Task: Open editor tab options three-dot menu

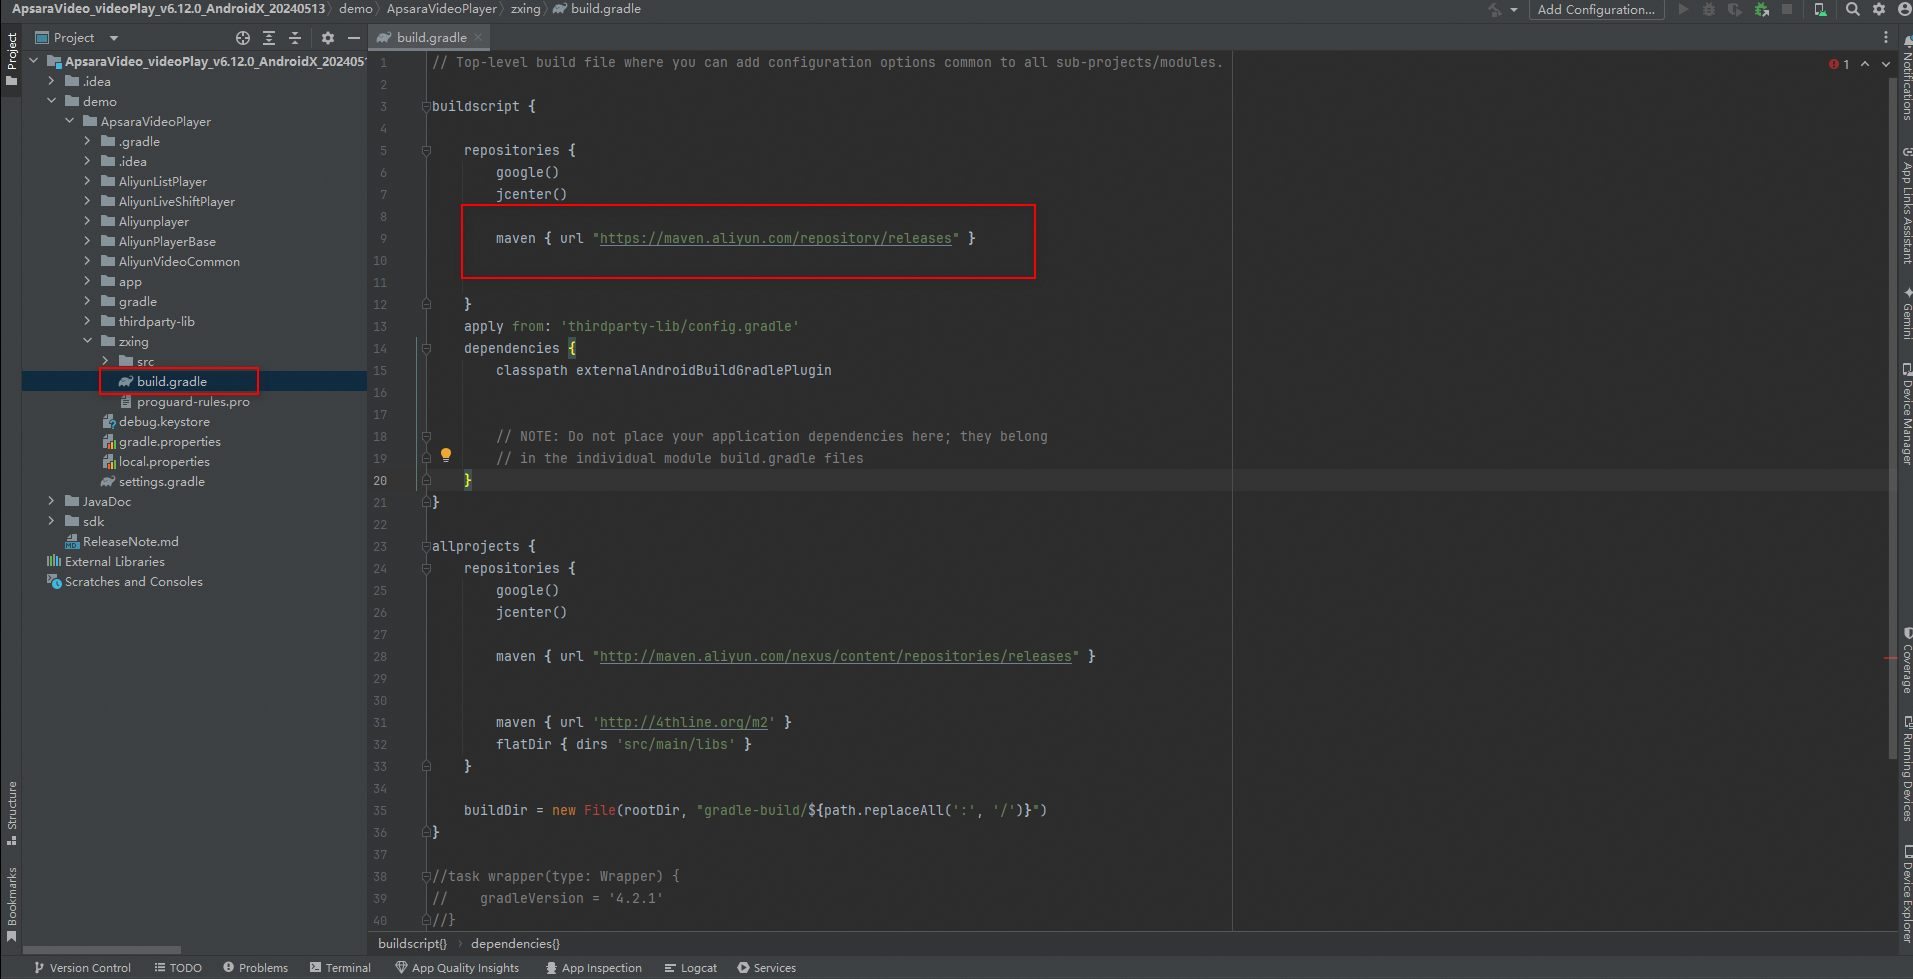Action: (x=1886, y=37)
